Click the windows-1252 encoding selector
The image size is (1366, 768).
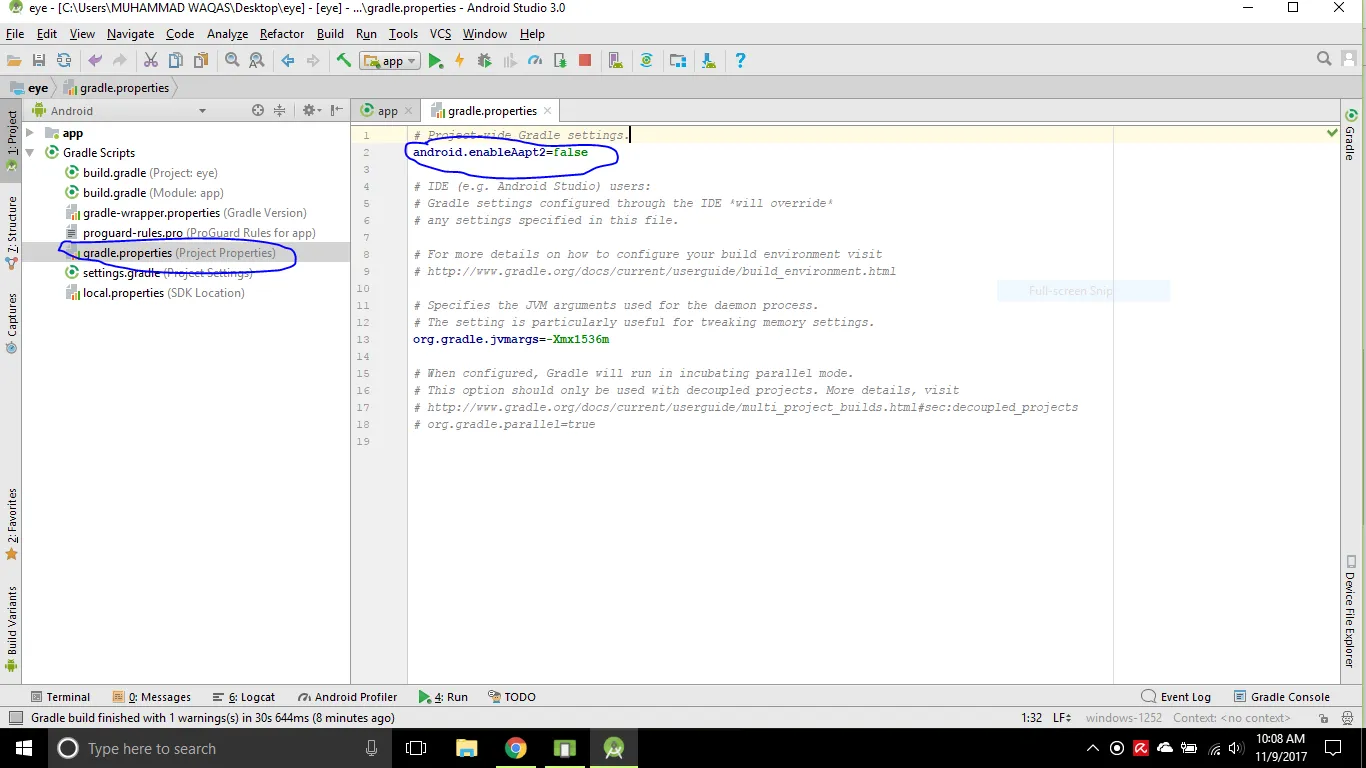click(1124, 718)
